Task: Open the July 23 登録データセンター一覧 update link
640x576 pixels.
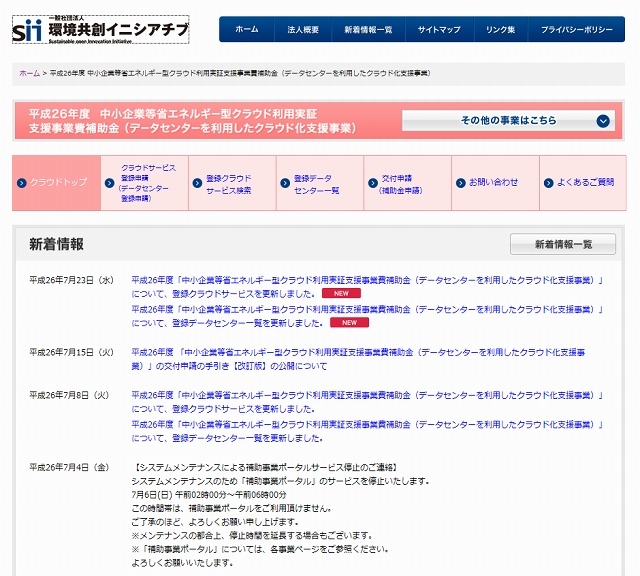Action: pos(367,316)
